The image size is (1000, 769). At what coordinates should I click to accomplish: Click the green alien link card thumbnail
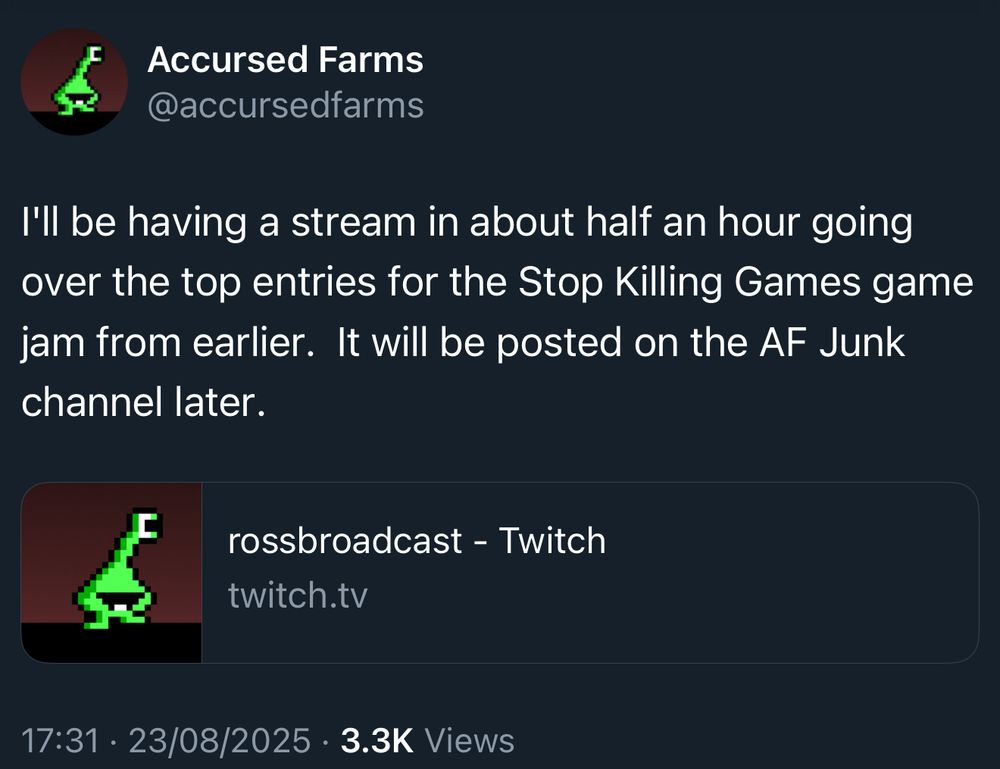[112, 572]
